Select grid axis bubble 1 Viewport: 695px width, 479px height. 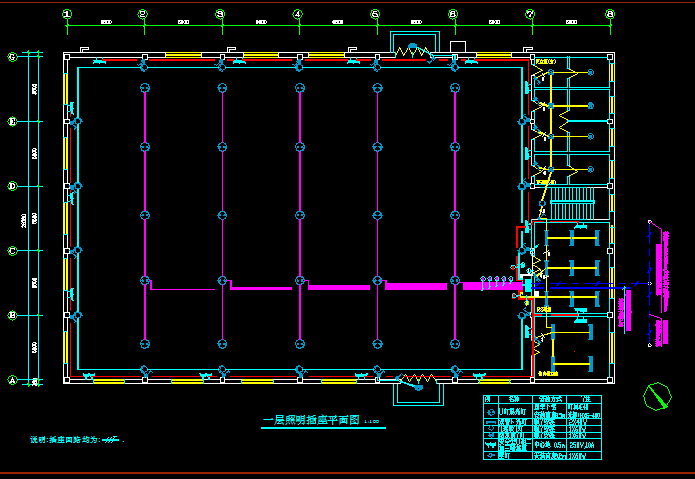point(67,14)
